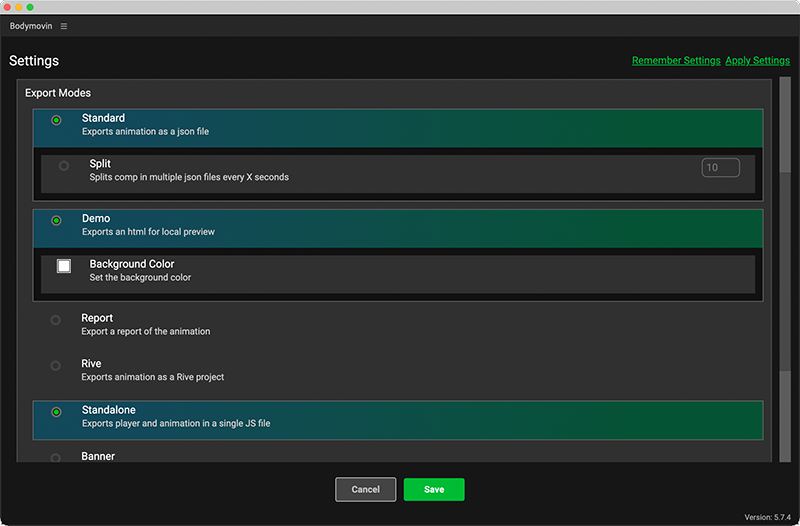The image size is (800, 526).
Task: Click the Split seconds input field
Action: point(720,167)
